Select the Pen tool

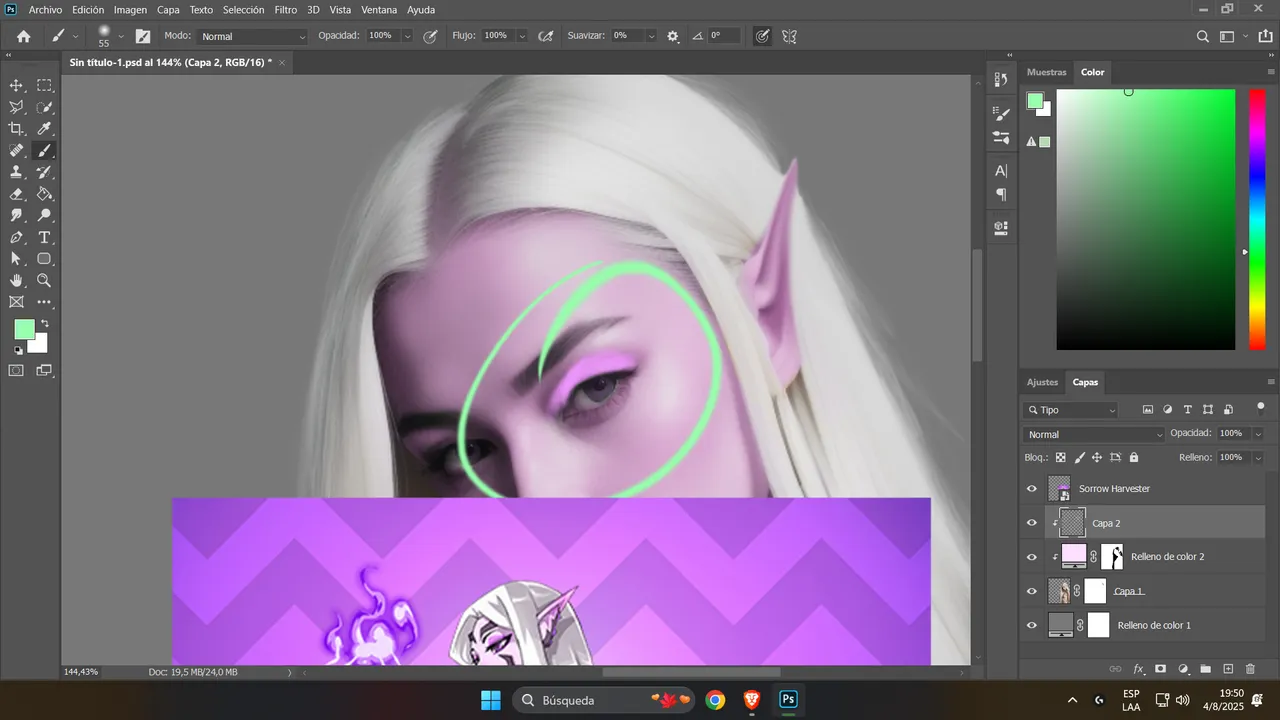coord(17,237)
